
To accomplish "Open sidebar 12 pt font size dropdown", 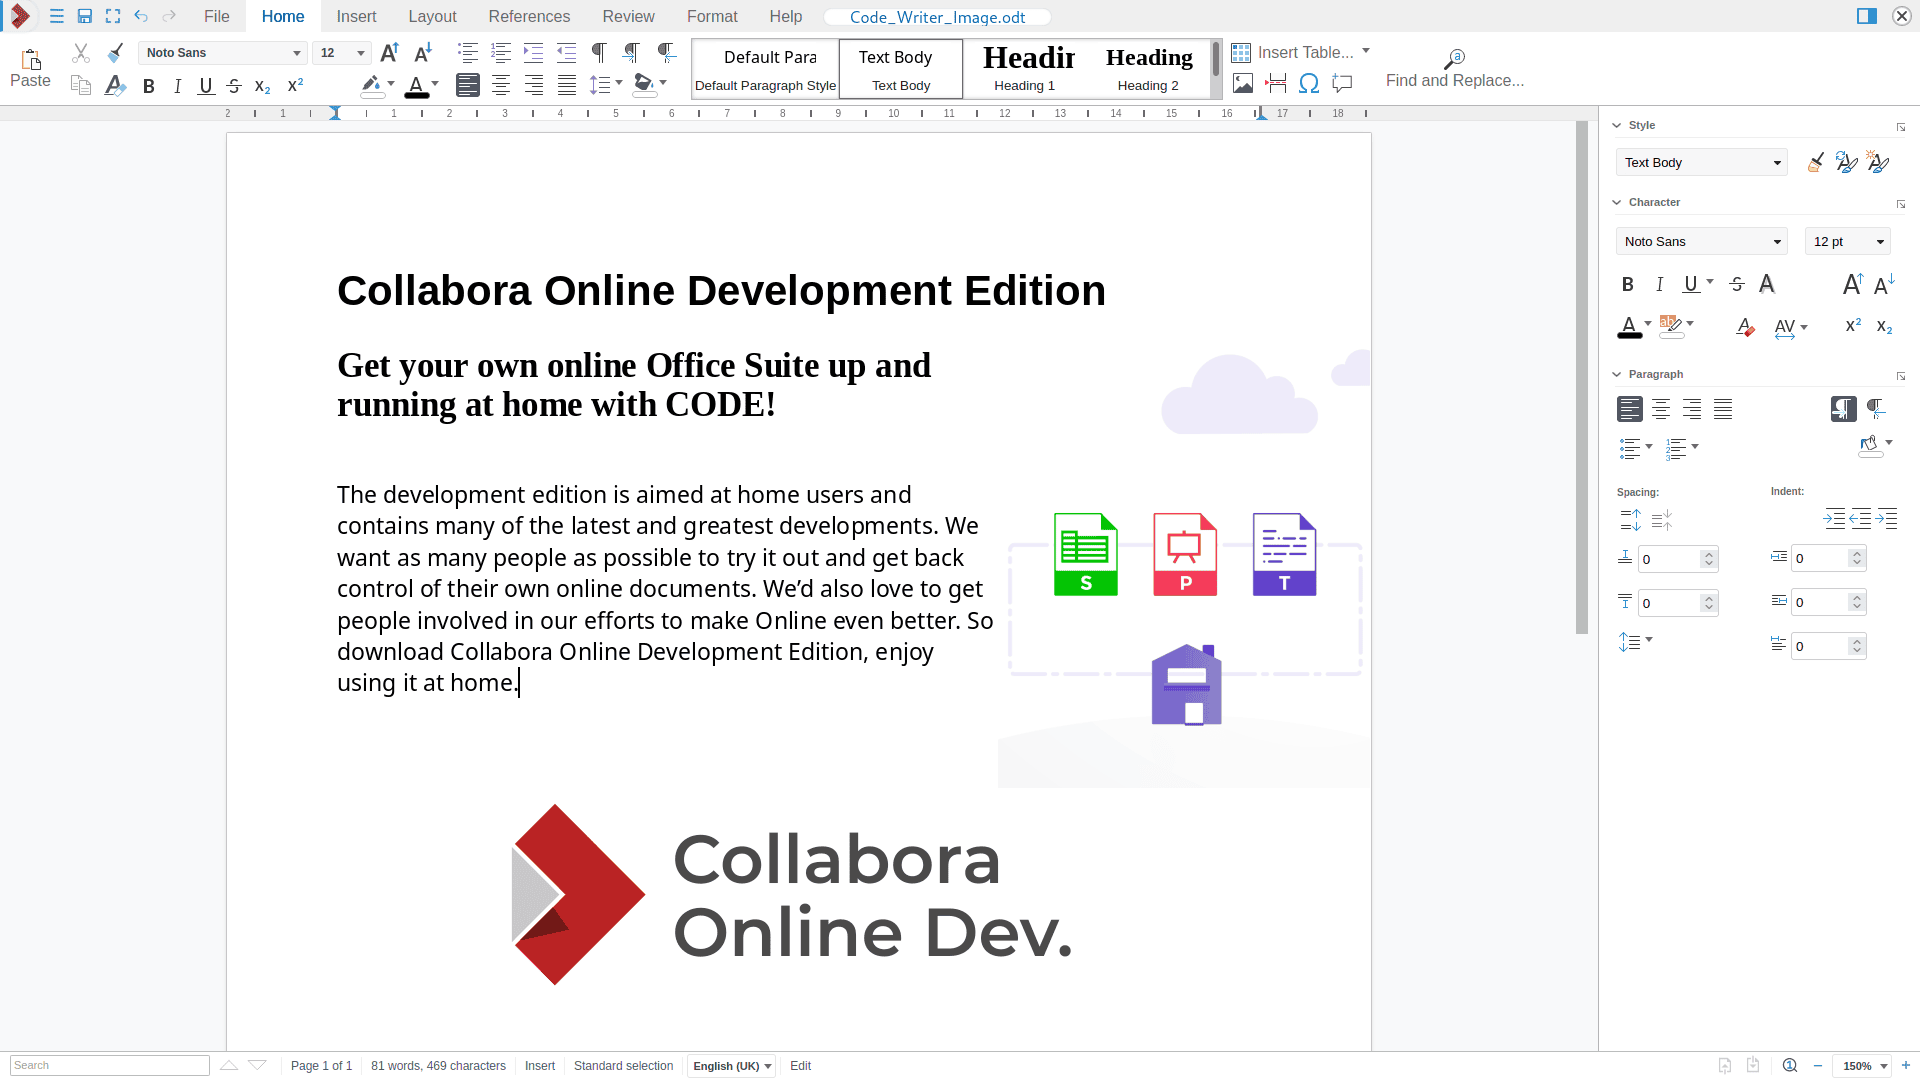I will (1847, 241).
